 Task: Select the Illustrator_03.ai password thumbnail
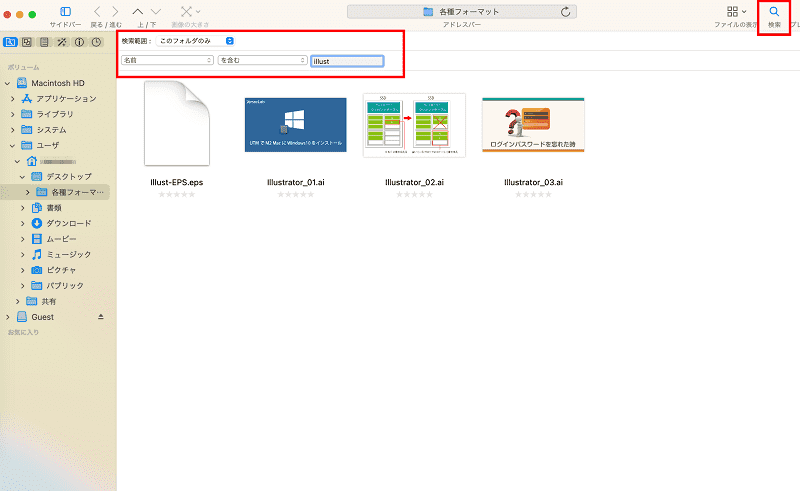point(533,125)
